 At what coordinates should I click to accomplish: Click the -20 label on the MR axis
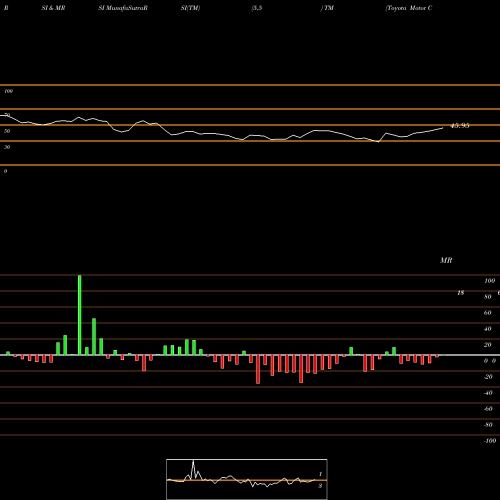point(488,377)
